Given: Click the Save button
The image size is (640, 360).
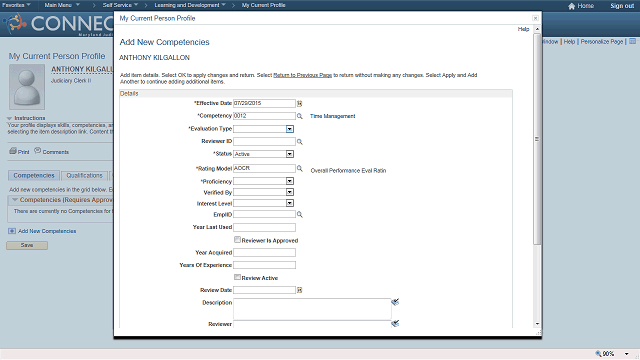Looking at the screenshot, I should [x=27, y=245].
